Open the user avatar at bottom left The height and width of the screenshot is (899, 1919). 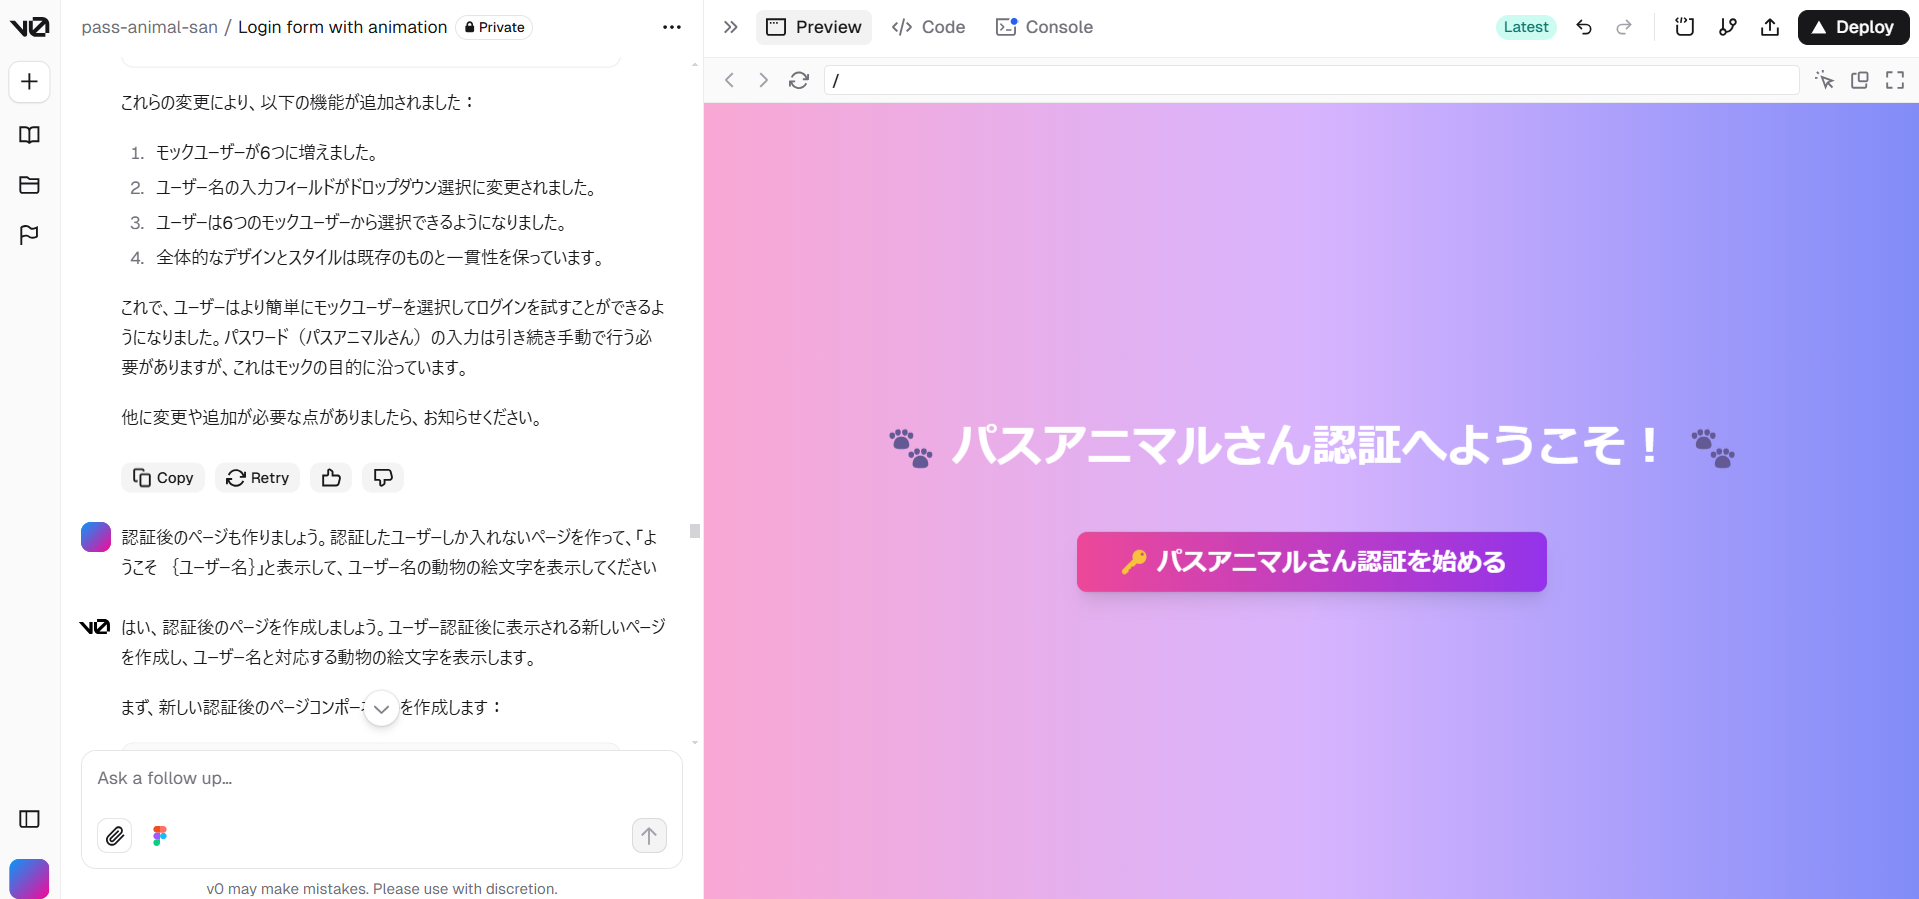(x=29, y=878)
